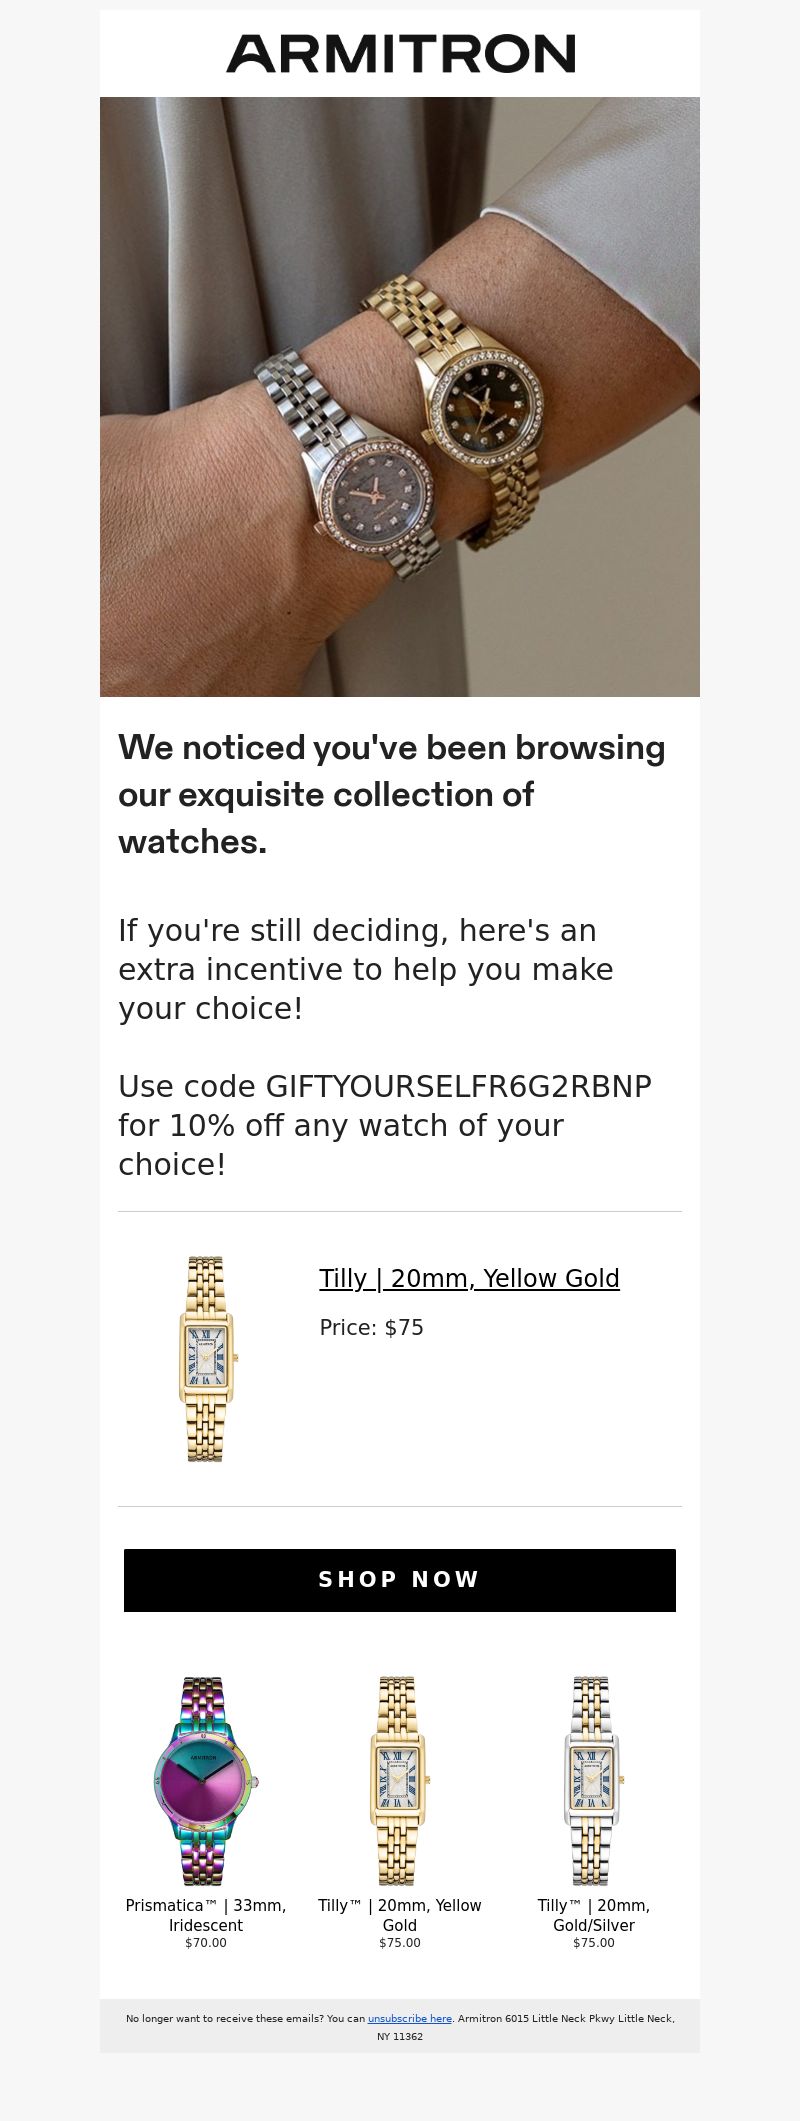The image size is (800, 2121).
Task: Click the 'unsubscribe here' link
Action: click(410, 2018)
